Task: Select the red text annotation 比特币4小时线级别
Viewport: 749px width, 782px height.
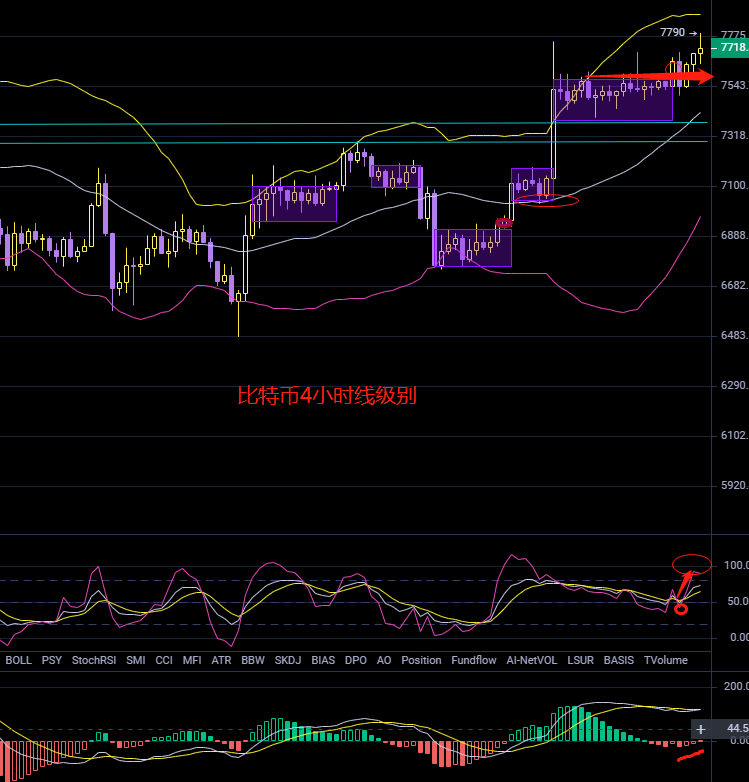Action: pos(326,396)
